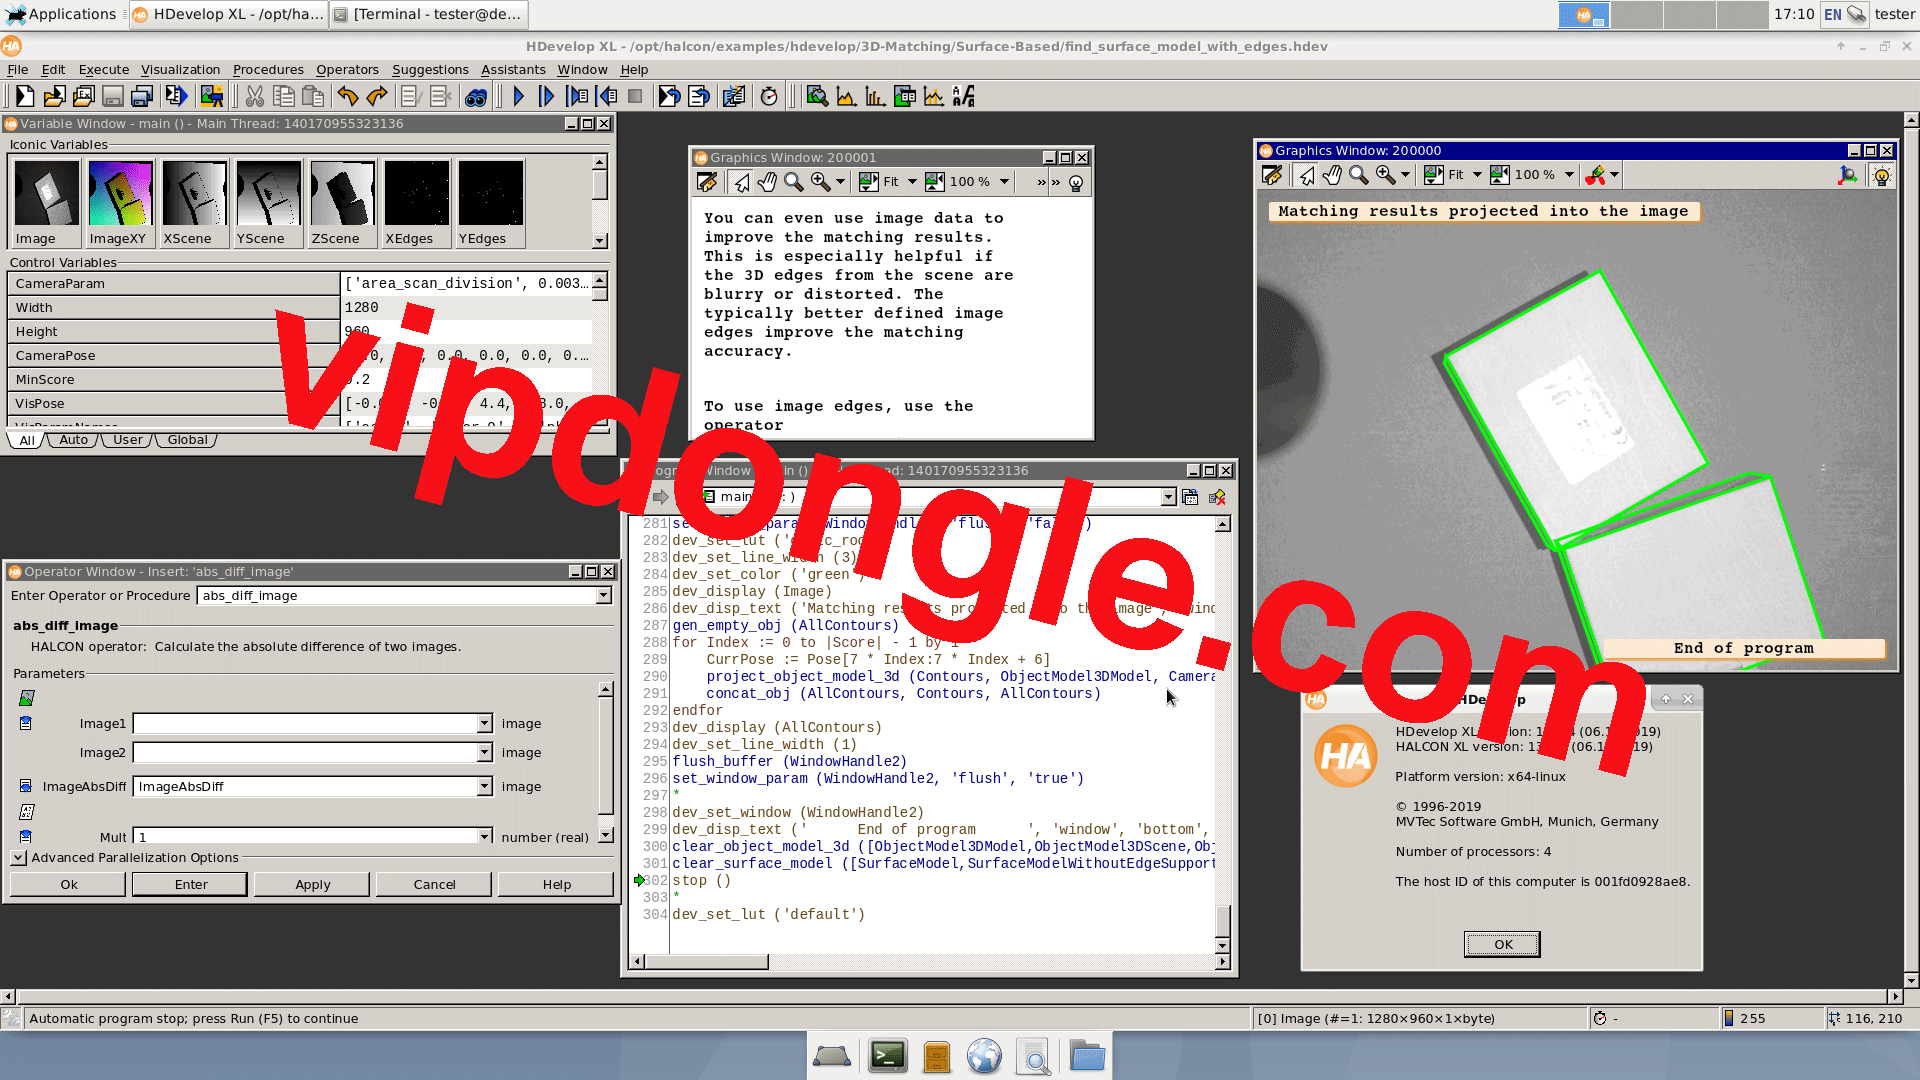Edit the Mult value field in Operator Window
The width and height of the screenshot is (1920, 1080).
click(x=300, y=837)
